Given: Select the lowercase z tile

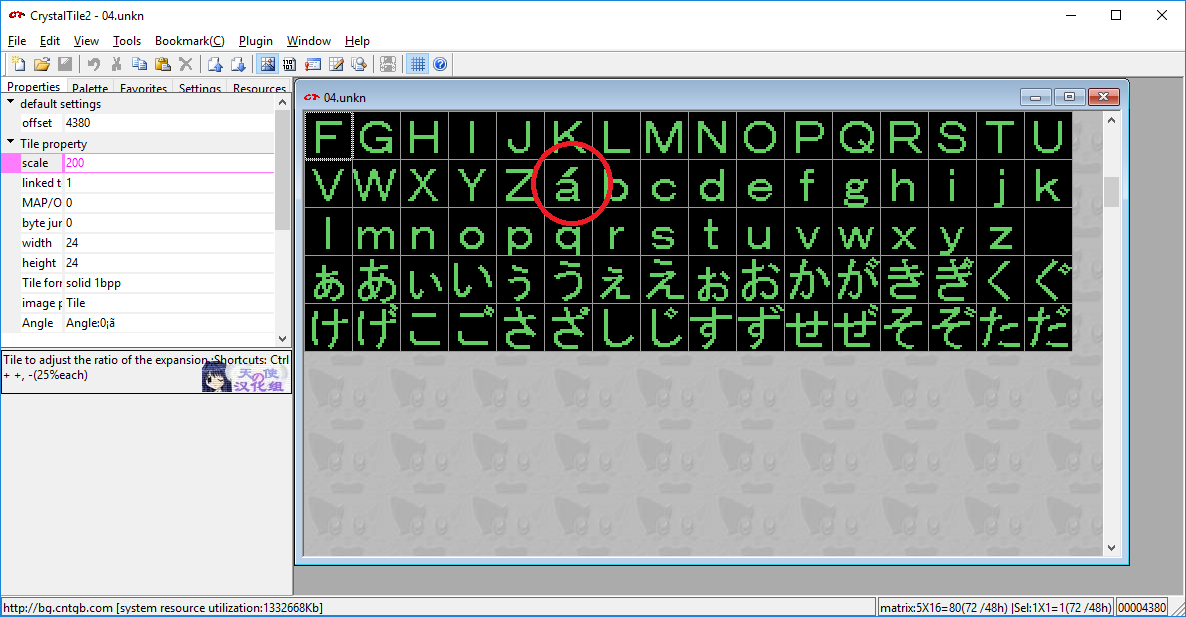Looking at the screenshot, I should (x=1000, y=231).
